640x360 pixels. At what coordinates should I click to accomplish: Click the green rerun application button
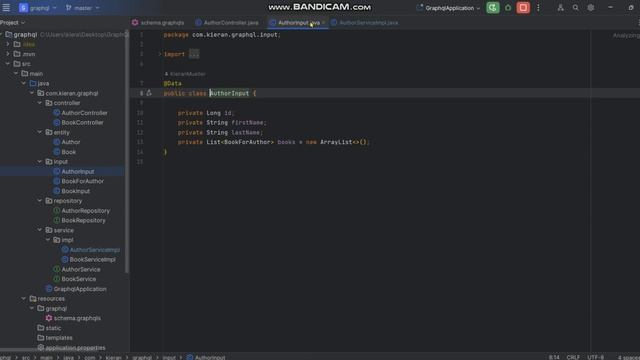(x=493, y=8)
